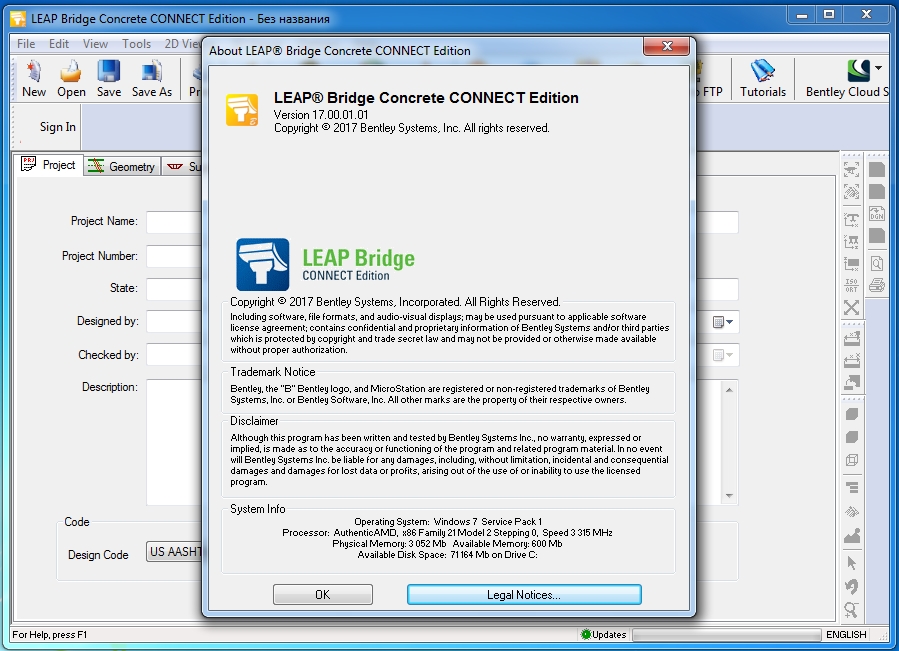Switch to the Geometry tab
Screen dimensions: 899x651
tap(122, 166)
